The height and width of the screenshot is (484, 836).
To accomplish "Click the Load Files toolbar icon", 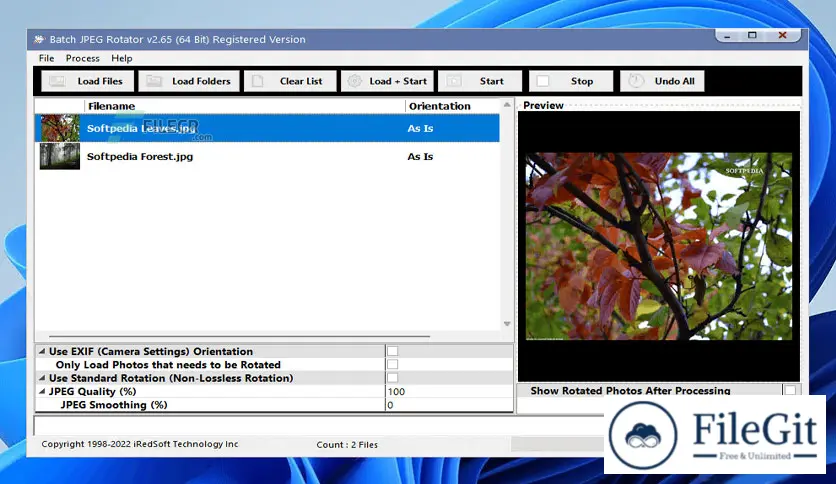I will [x=57, y=81].
